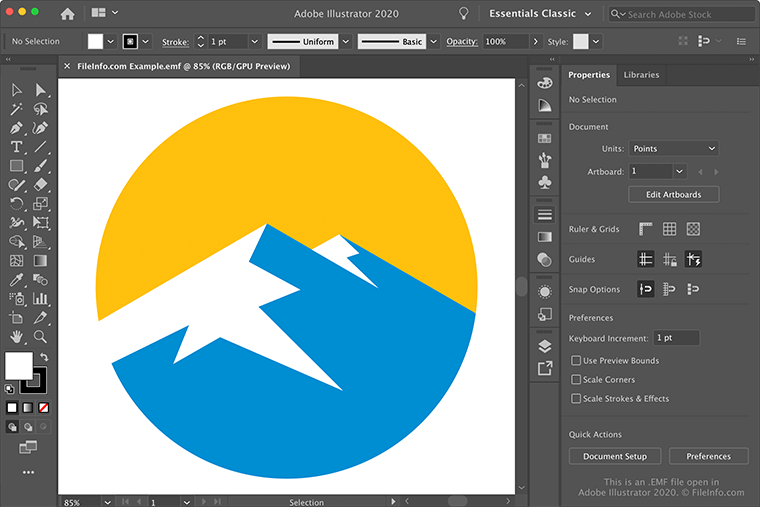Screen dimensions: 760x507
Task: Show the transparency grid icon
Action: 693,229
